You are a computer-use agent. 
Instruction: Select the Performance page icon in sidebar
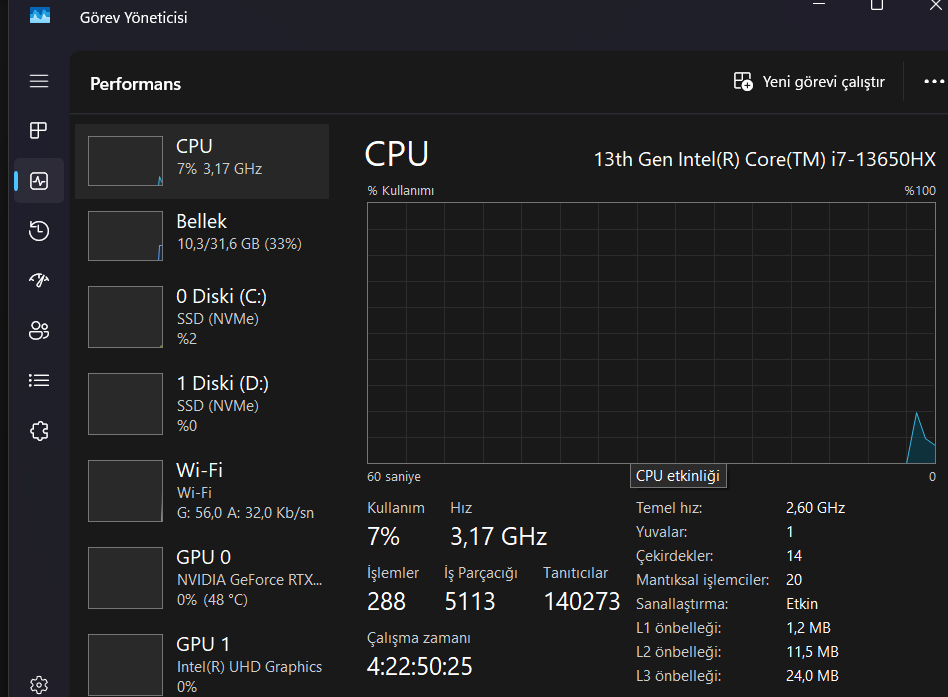[x=39, y=181]
